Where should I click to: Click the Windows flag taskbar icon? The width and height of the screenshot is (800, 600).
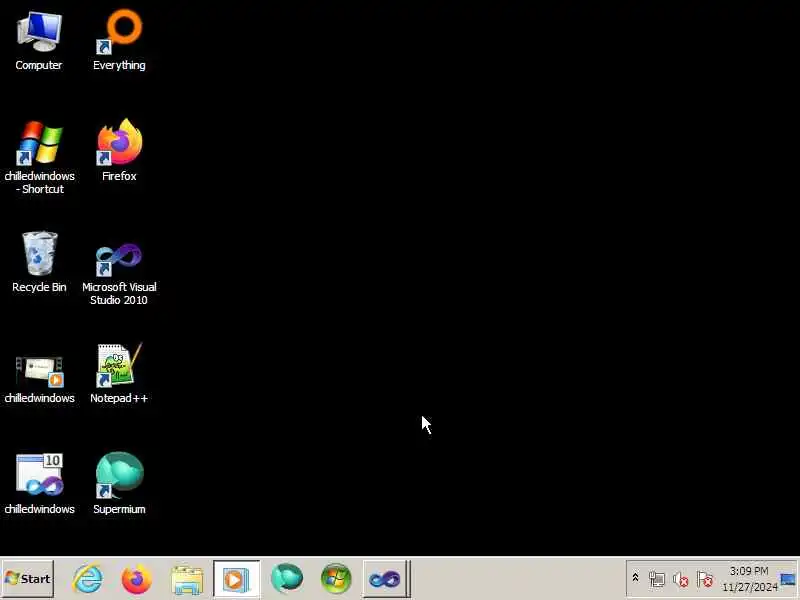[336, 579]
